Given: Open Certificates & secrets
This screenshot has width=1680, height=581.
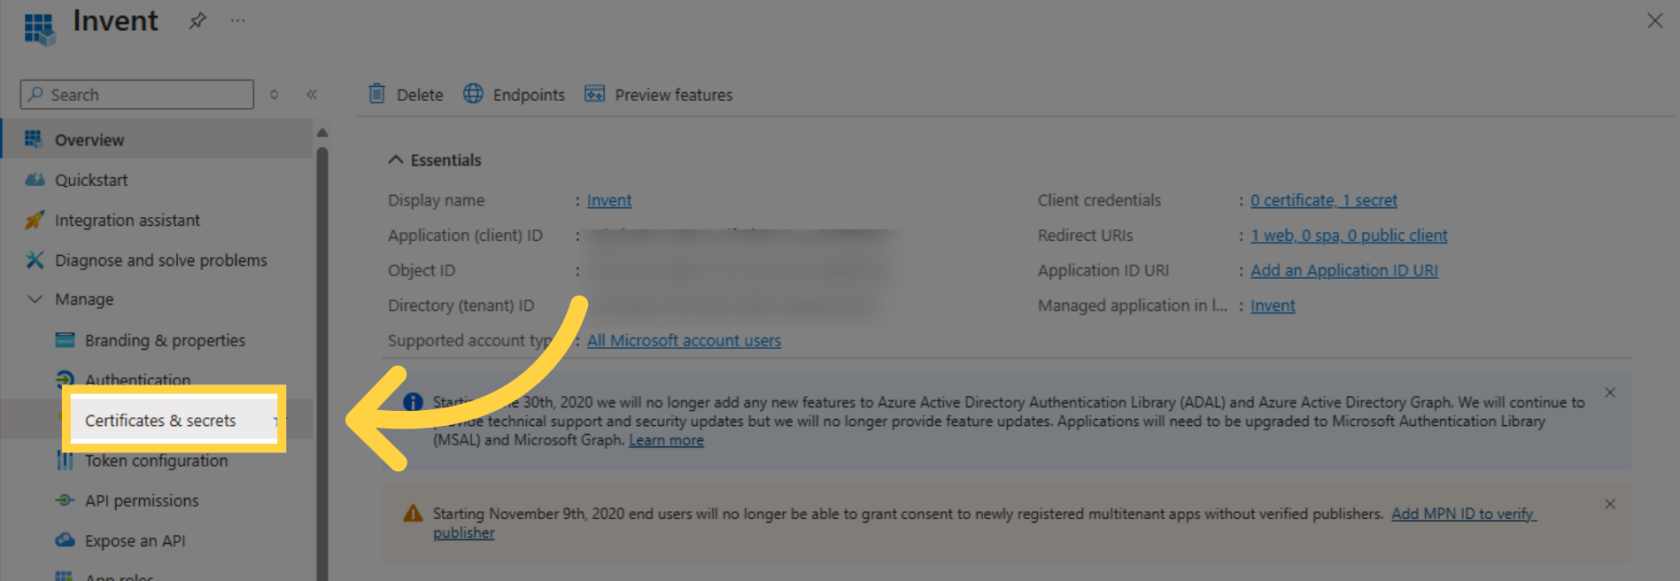Looking at the screenshot, I should 160,421.
